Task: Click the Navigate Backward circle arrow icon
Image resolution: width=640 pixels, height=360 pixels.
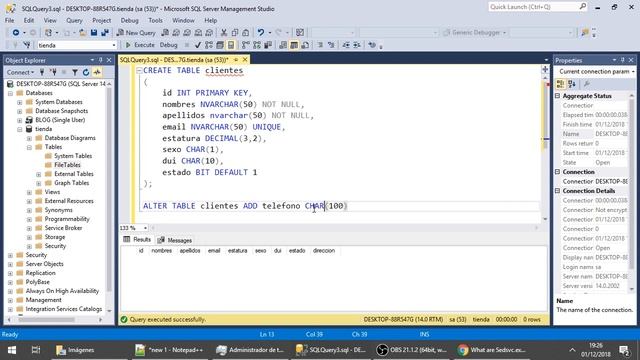Action: point(16,33)
